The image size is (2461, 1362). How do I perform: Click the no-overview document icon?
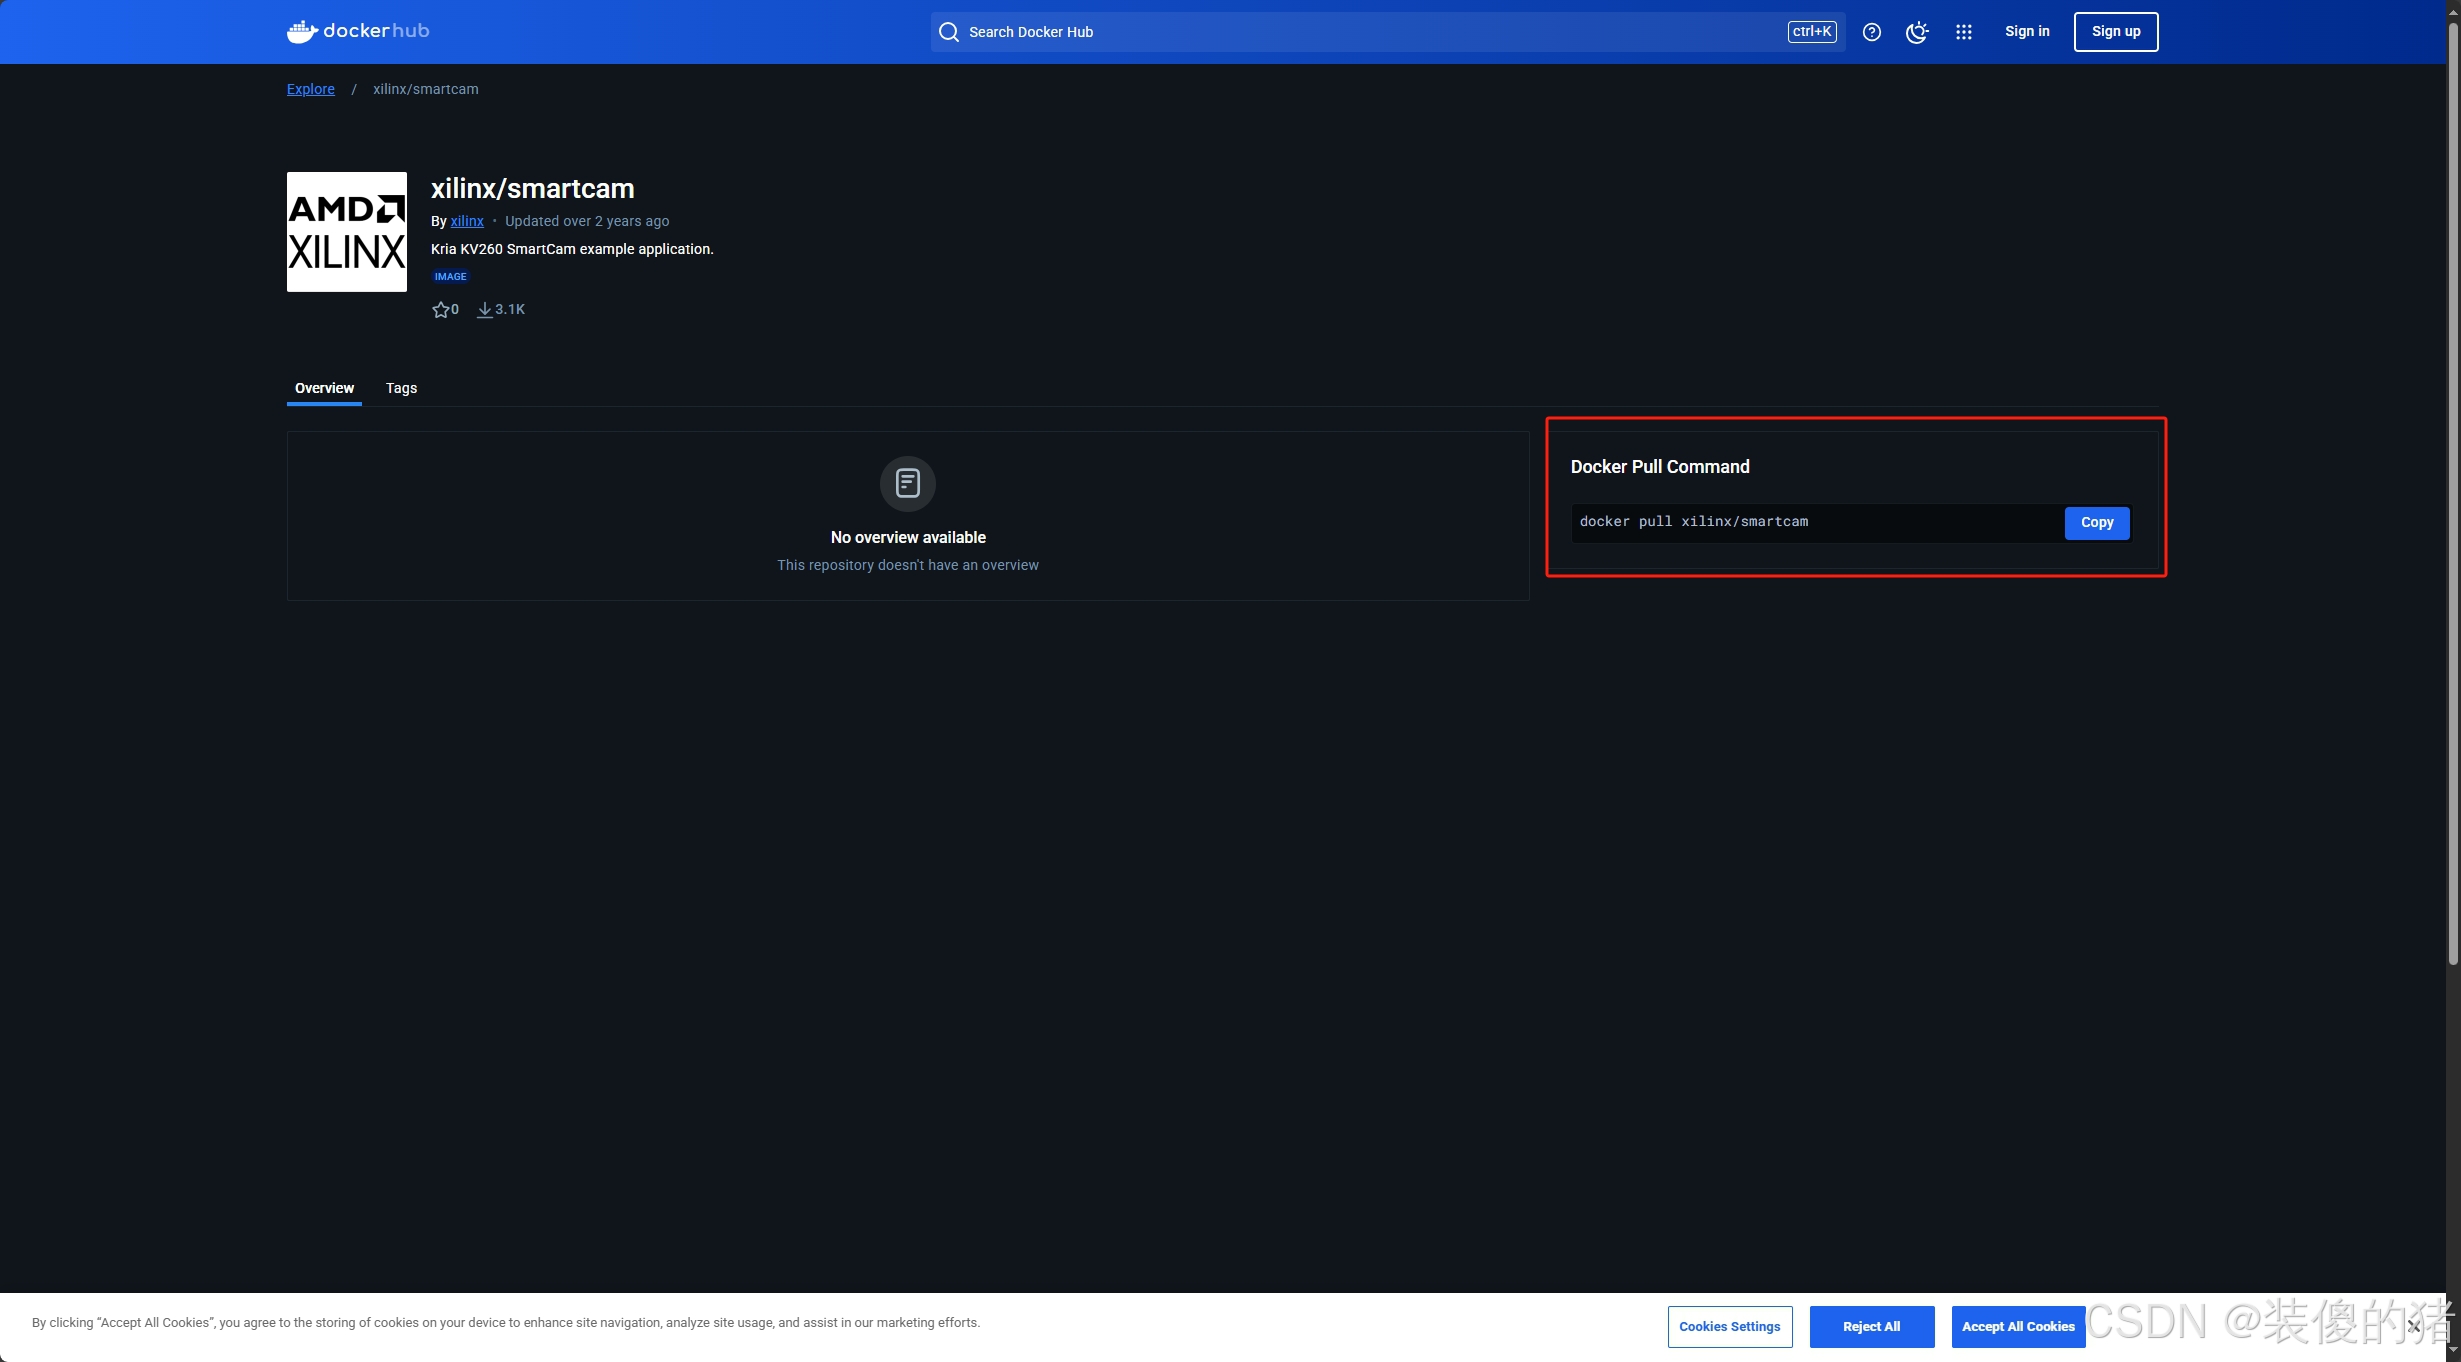tap(907, 484)
